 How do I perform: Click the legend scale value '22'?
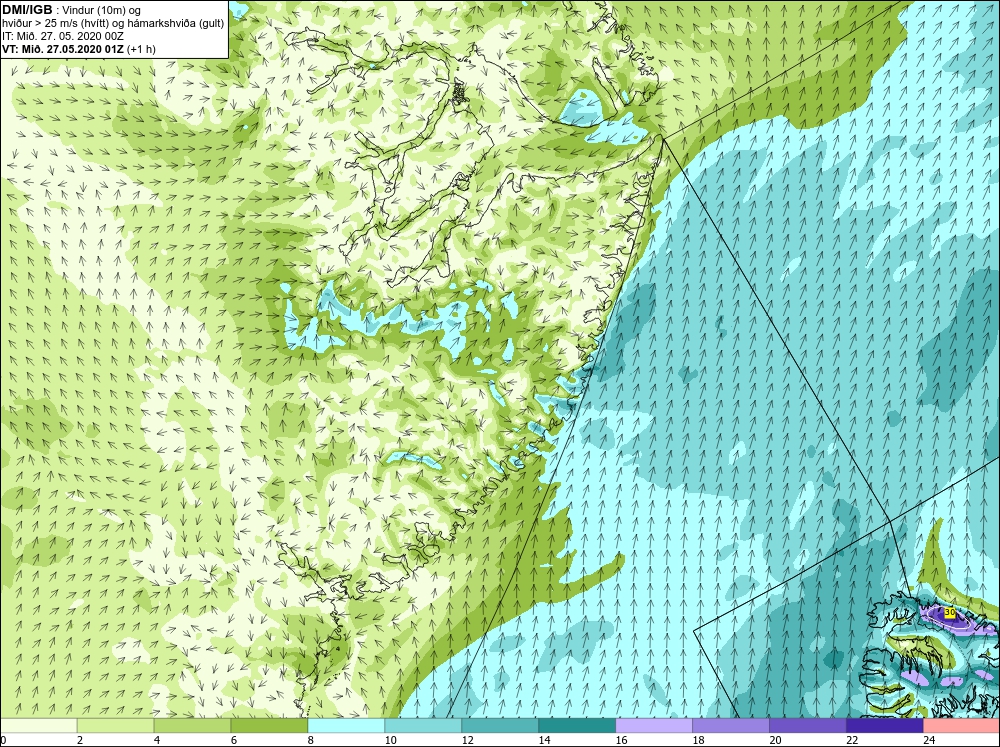852,740
